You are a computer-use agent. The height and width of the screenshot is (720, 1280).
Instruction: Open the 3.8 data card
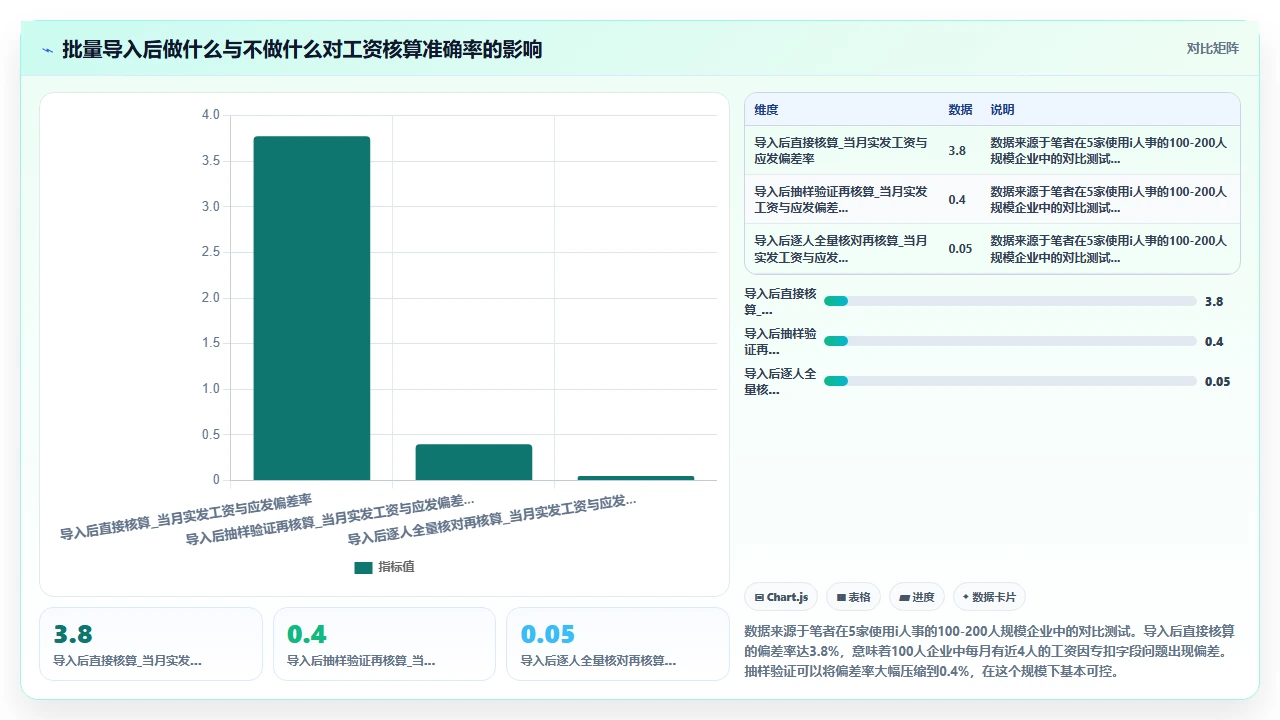[151, 644]
